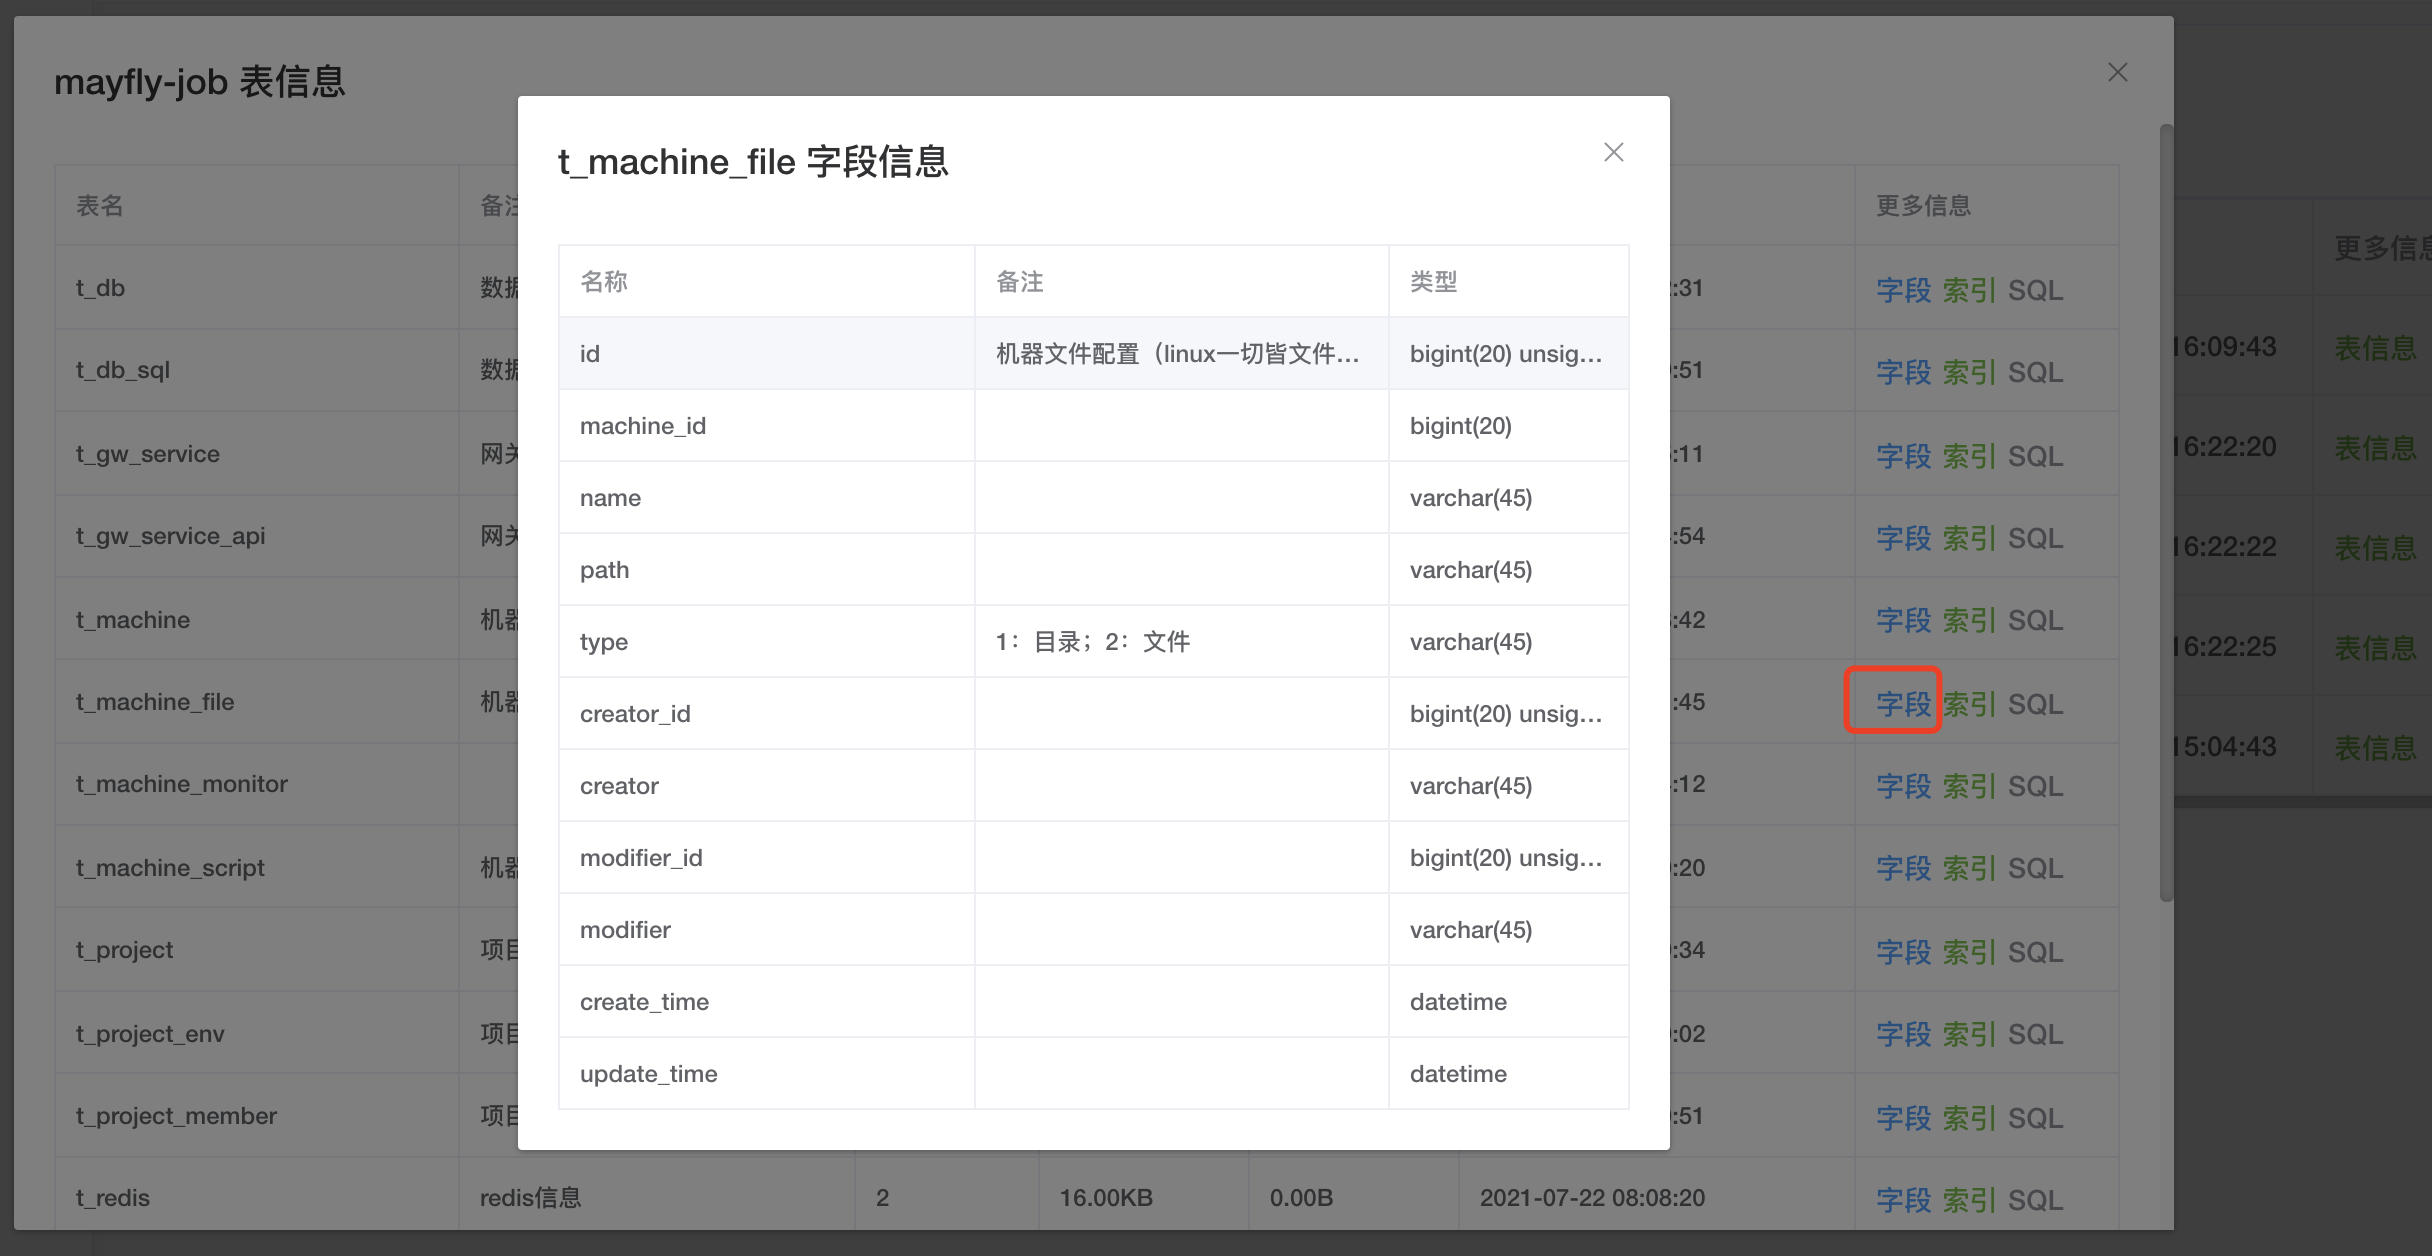The height and width of the screenshot is (1256, 2432).
Task: Open SQL link for t_machine_file row
Action: 2035,704
